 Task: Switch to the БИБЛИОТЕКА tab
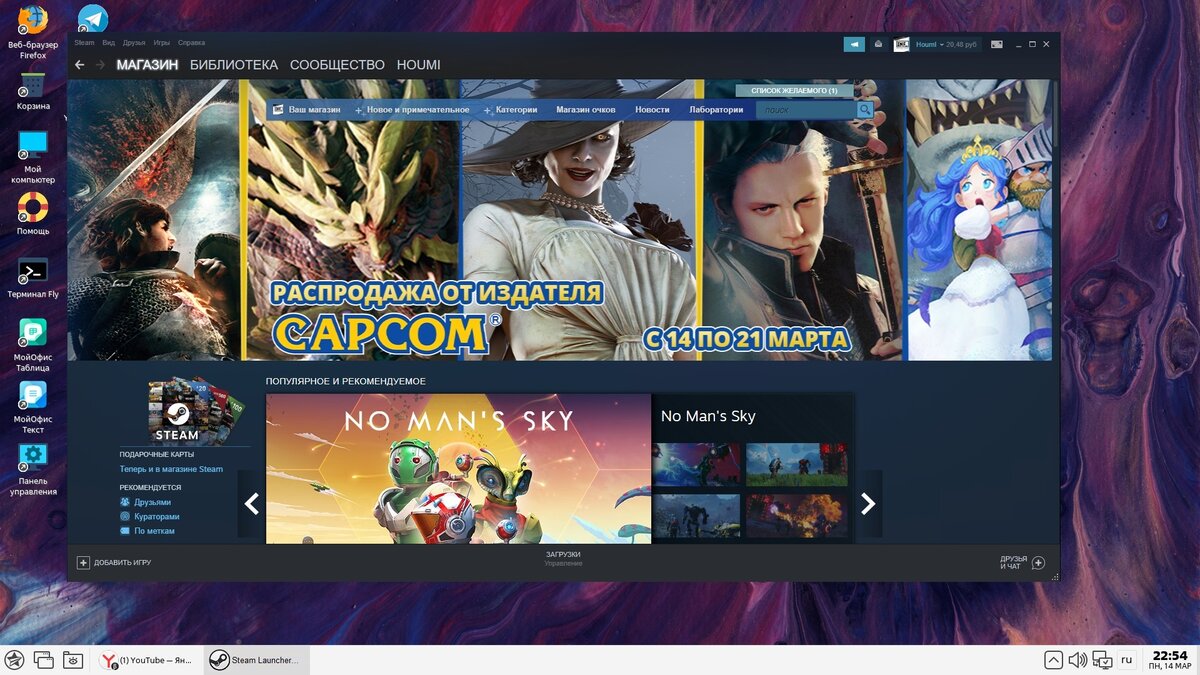(234, 65)
